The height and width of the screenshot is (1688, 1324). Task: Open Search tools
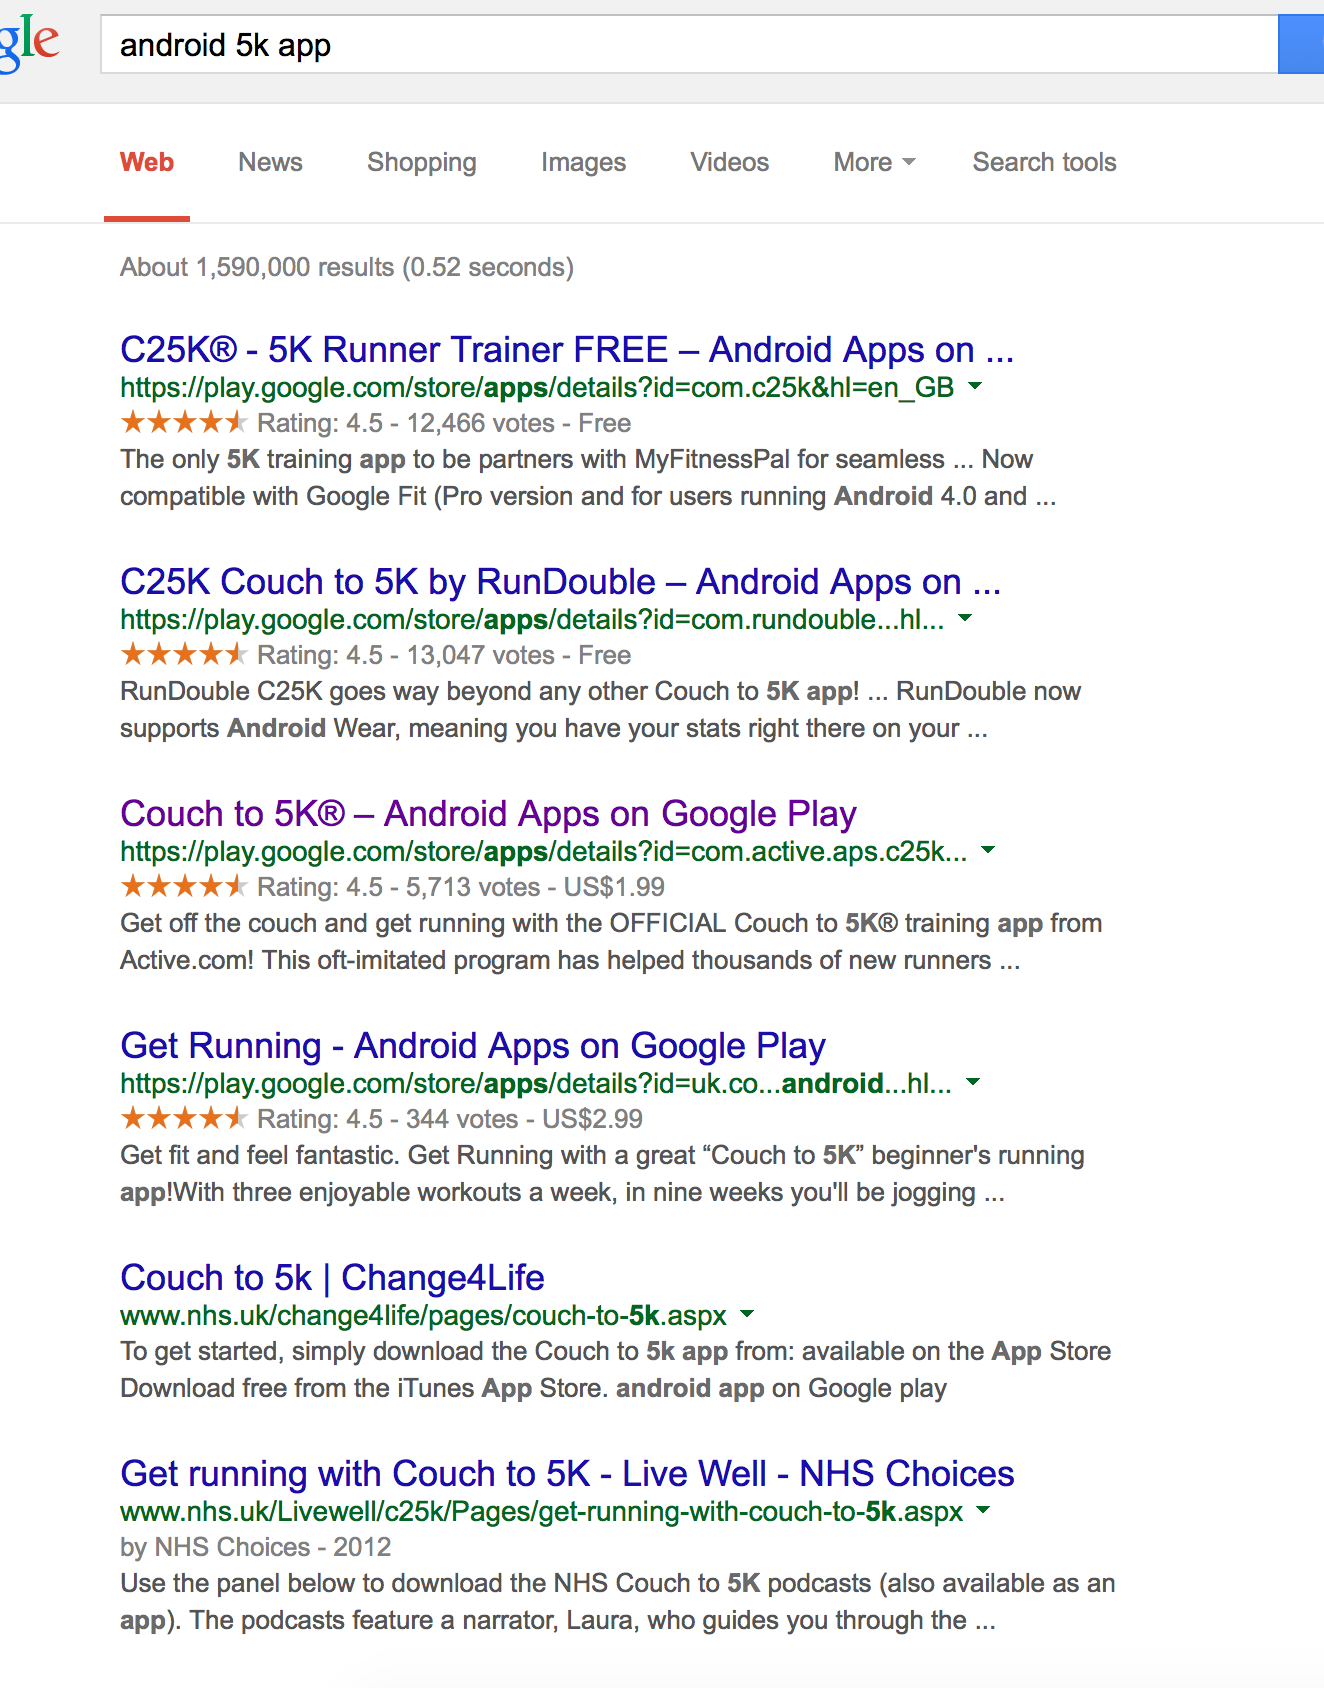pos(1044,162)
